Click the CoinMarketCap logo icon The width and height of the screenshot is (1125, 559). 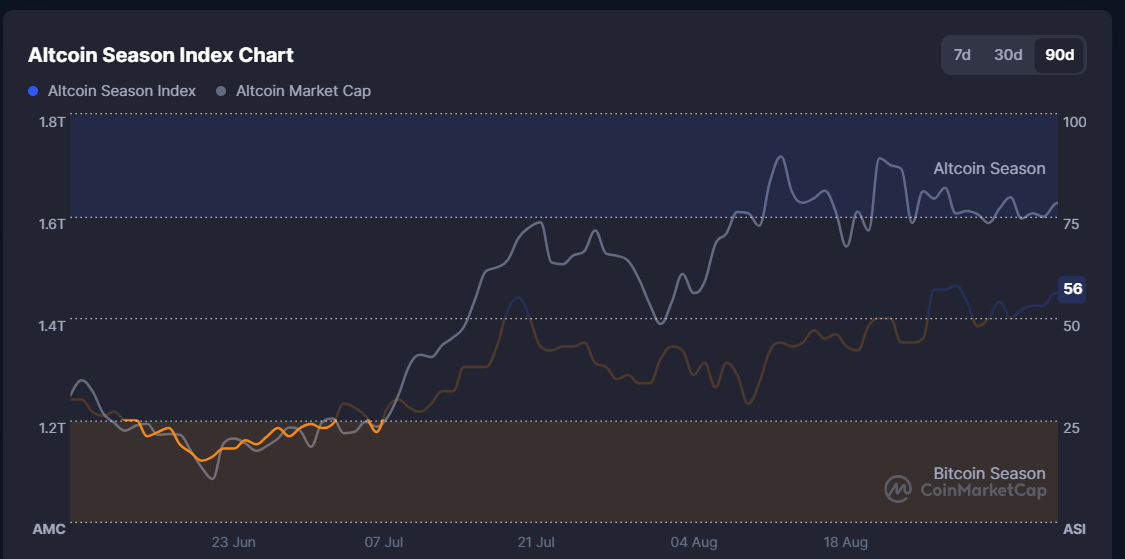898,488
